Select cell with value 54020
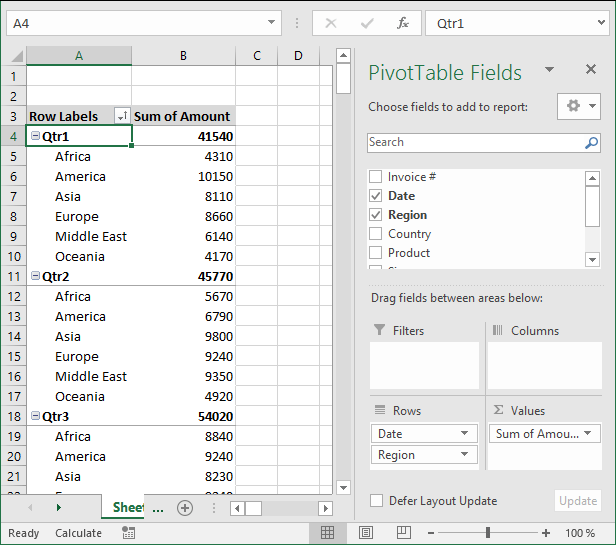Image resolution: width=616 pixels, height=545 pixels. coord(183,416)
